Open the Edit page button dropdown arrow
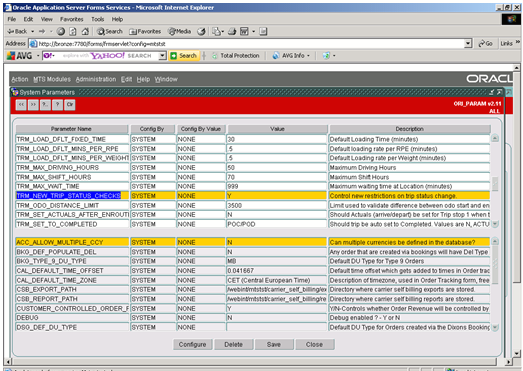The width and height of the screenshot is (523, 371). coord(253,31)
